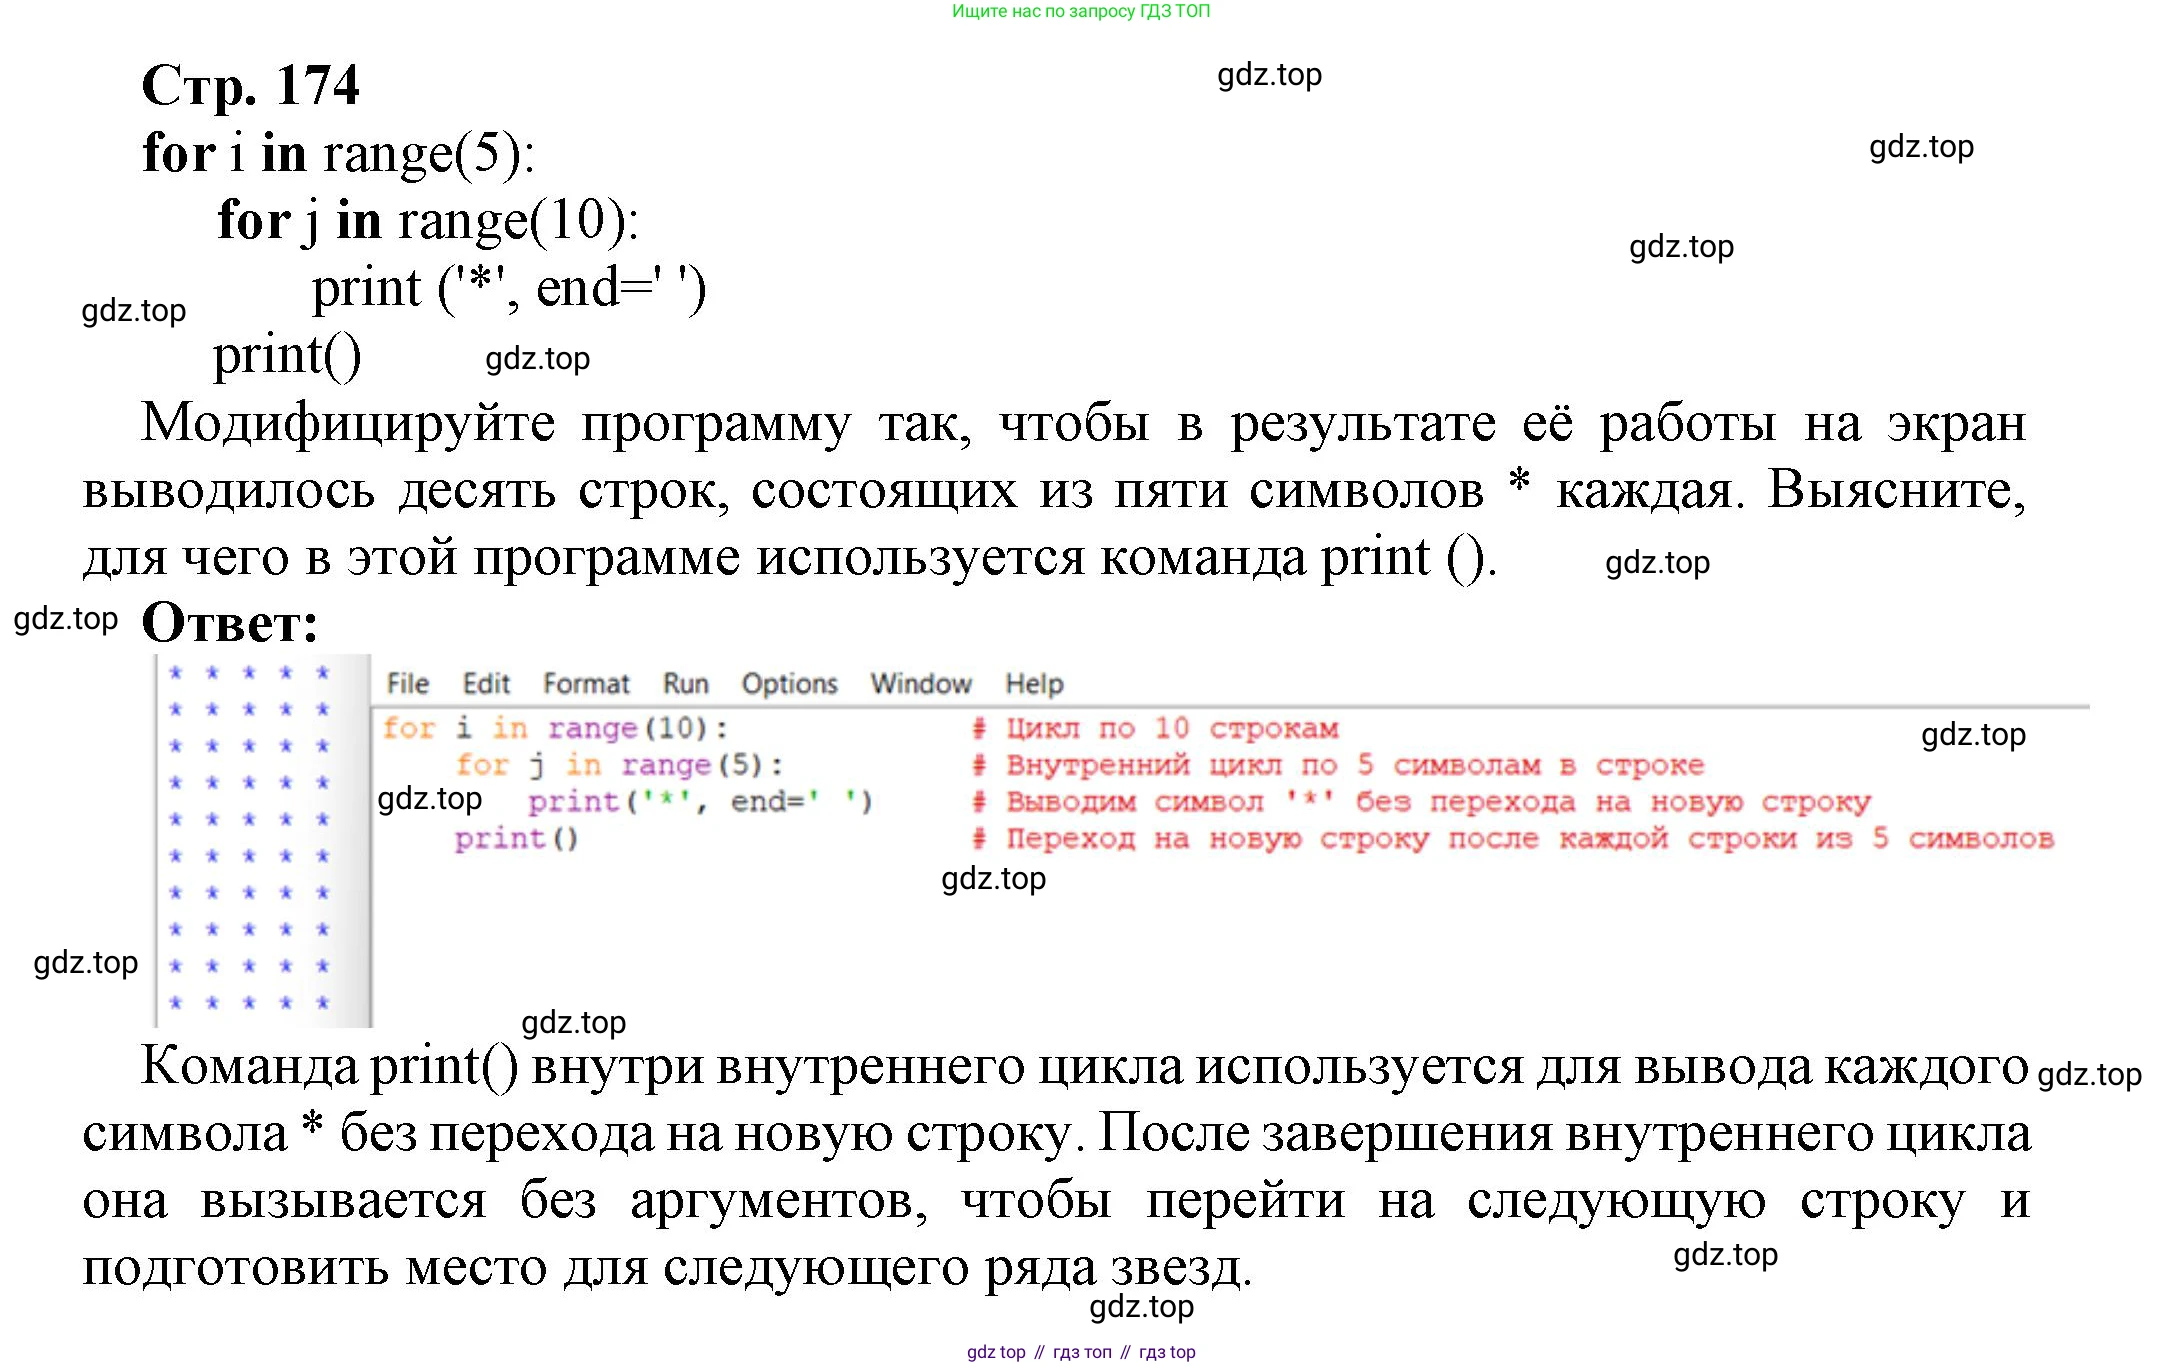
Task: Click the 'Ответ:' heading
Action: [230, 623]
